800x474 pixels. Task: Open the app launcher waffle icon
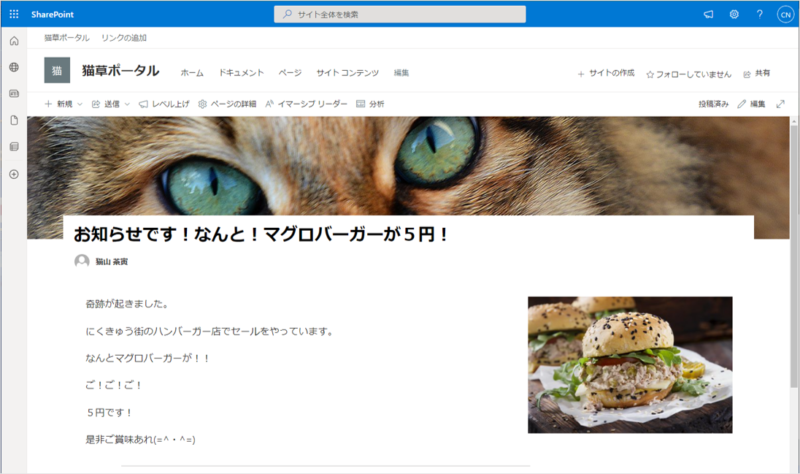14,14
